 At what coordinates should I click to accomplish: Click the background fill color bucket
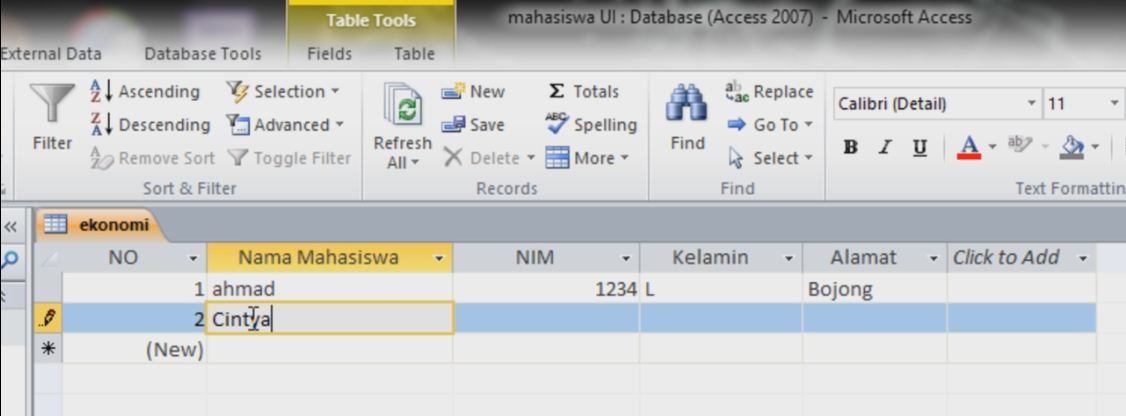click(x=1072, y=147)
